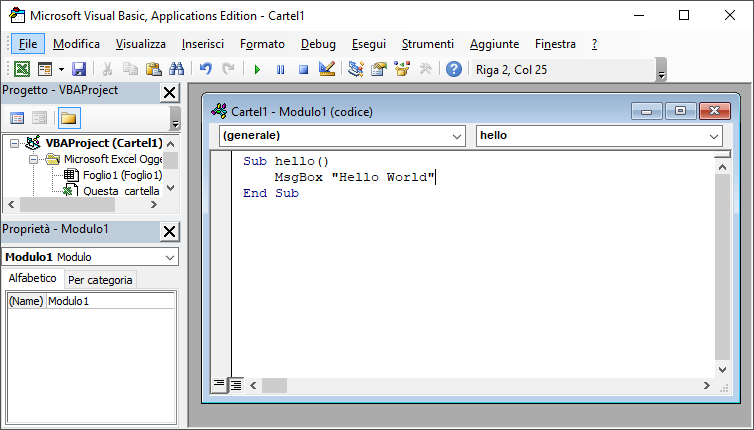The height and width of the screenshot is (430, 754).
Task: Click the Insert UserForm toolbar icon
Action: click(x=45, y=69)
